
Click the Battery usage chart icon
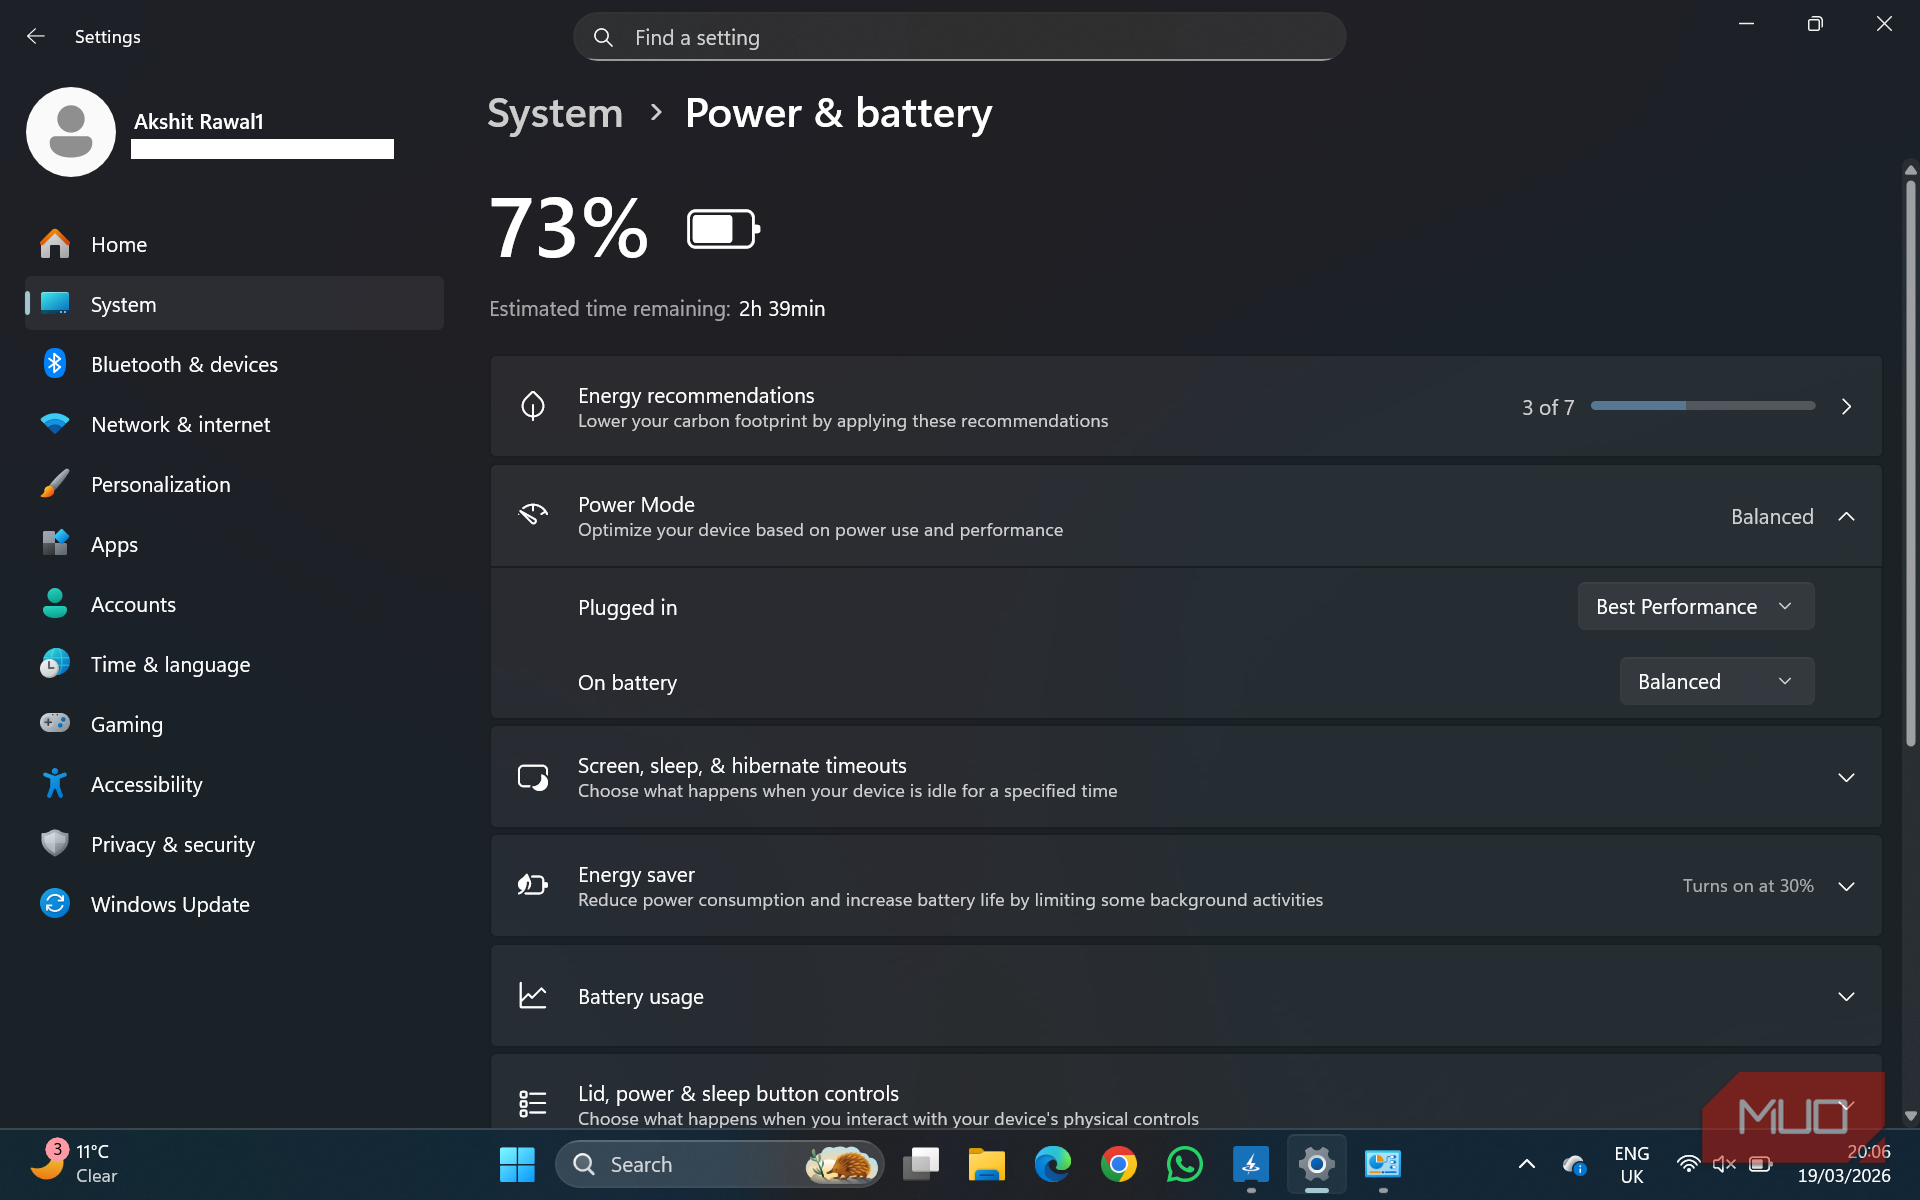[533, 996]
